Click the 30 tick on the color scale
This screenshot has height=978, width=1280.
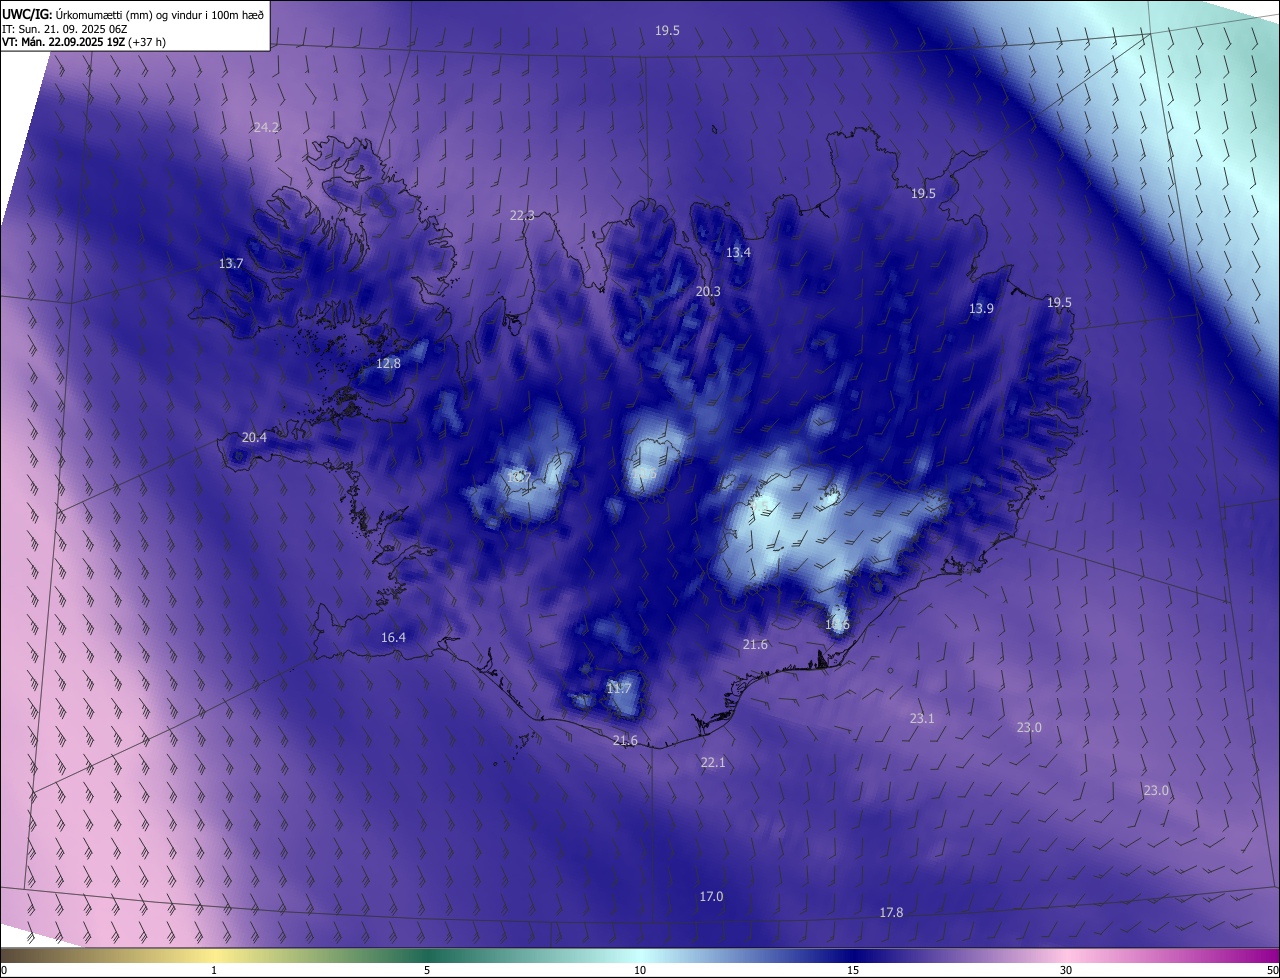click(x=1066, y=971)
